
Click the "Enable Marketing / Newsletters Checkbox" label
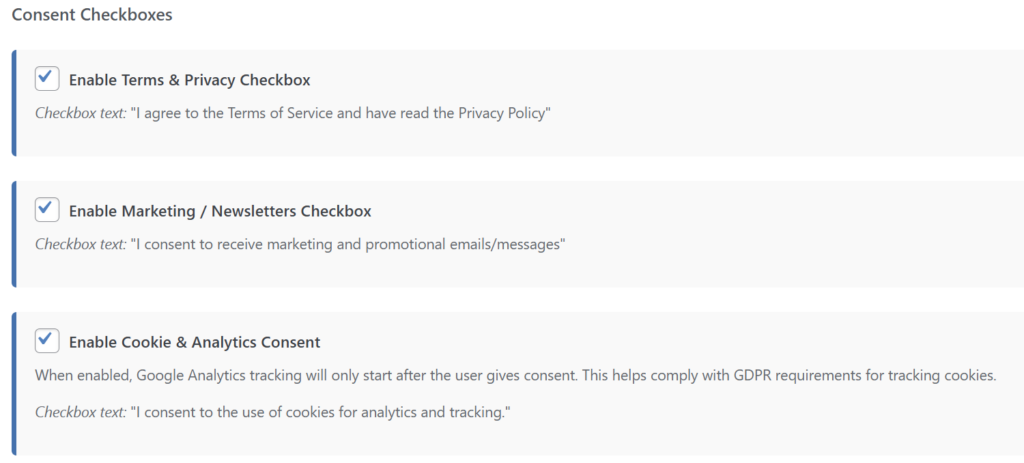[x=220, y=211]
